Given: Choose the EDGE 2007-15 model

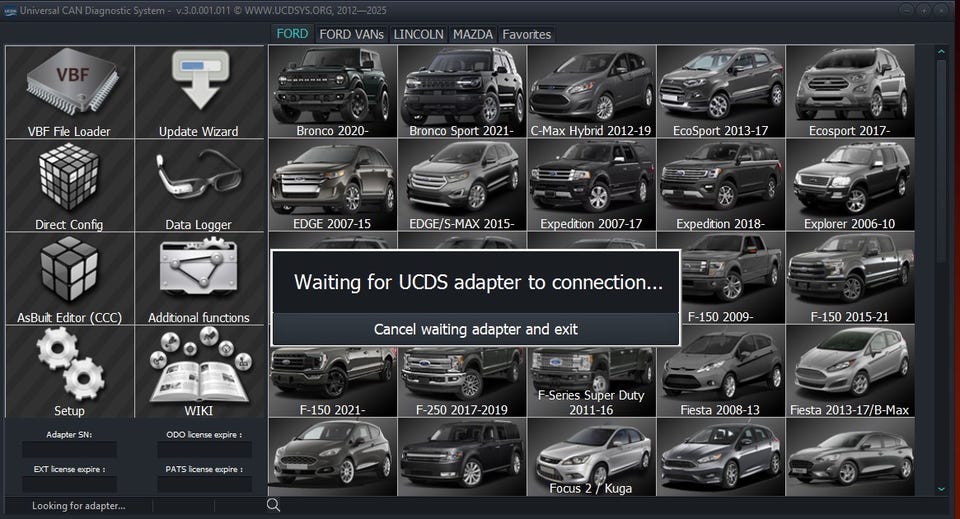Looking at the screenshot, I should (x=333, y=185).
